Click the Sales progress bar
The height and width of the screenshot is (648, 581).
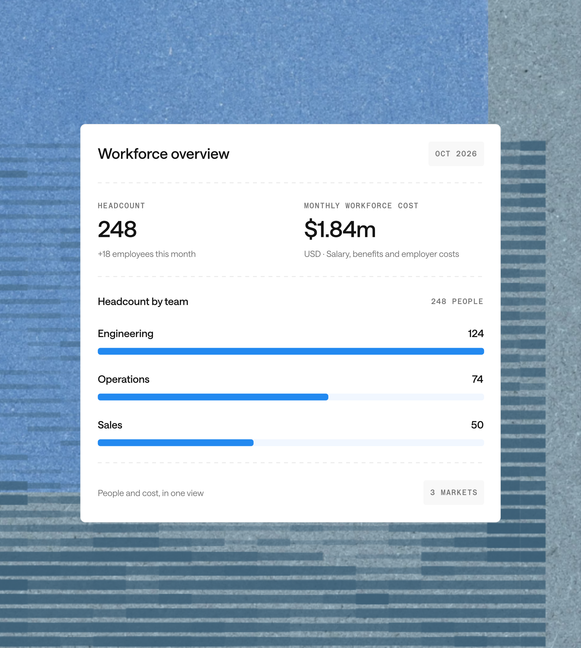click(x=290, y=443)
